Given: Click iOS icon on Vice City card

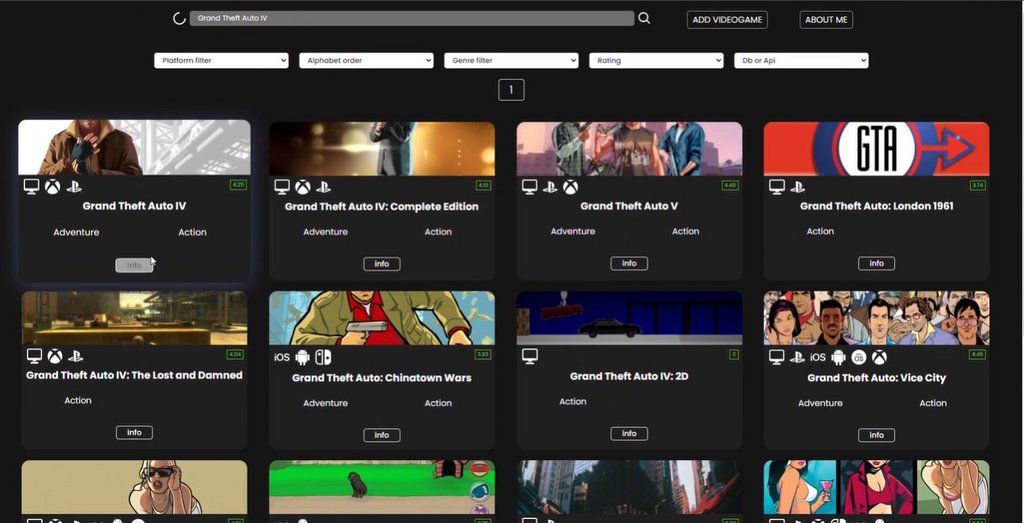Looking at the screenshot, I should pyautogui.click(x=818, y=358).
